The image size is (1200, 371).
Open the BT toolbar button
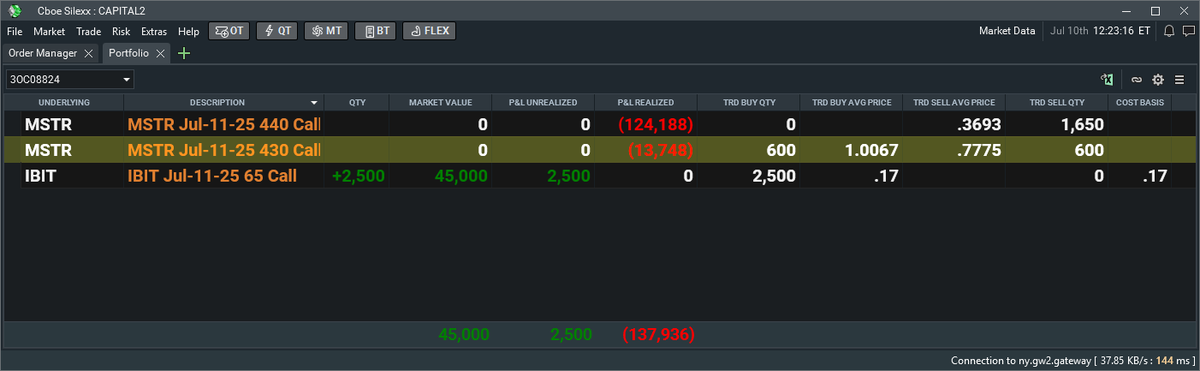[x=374, y=31]
